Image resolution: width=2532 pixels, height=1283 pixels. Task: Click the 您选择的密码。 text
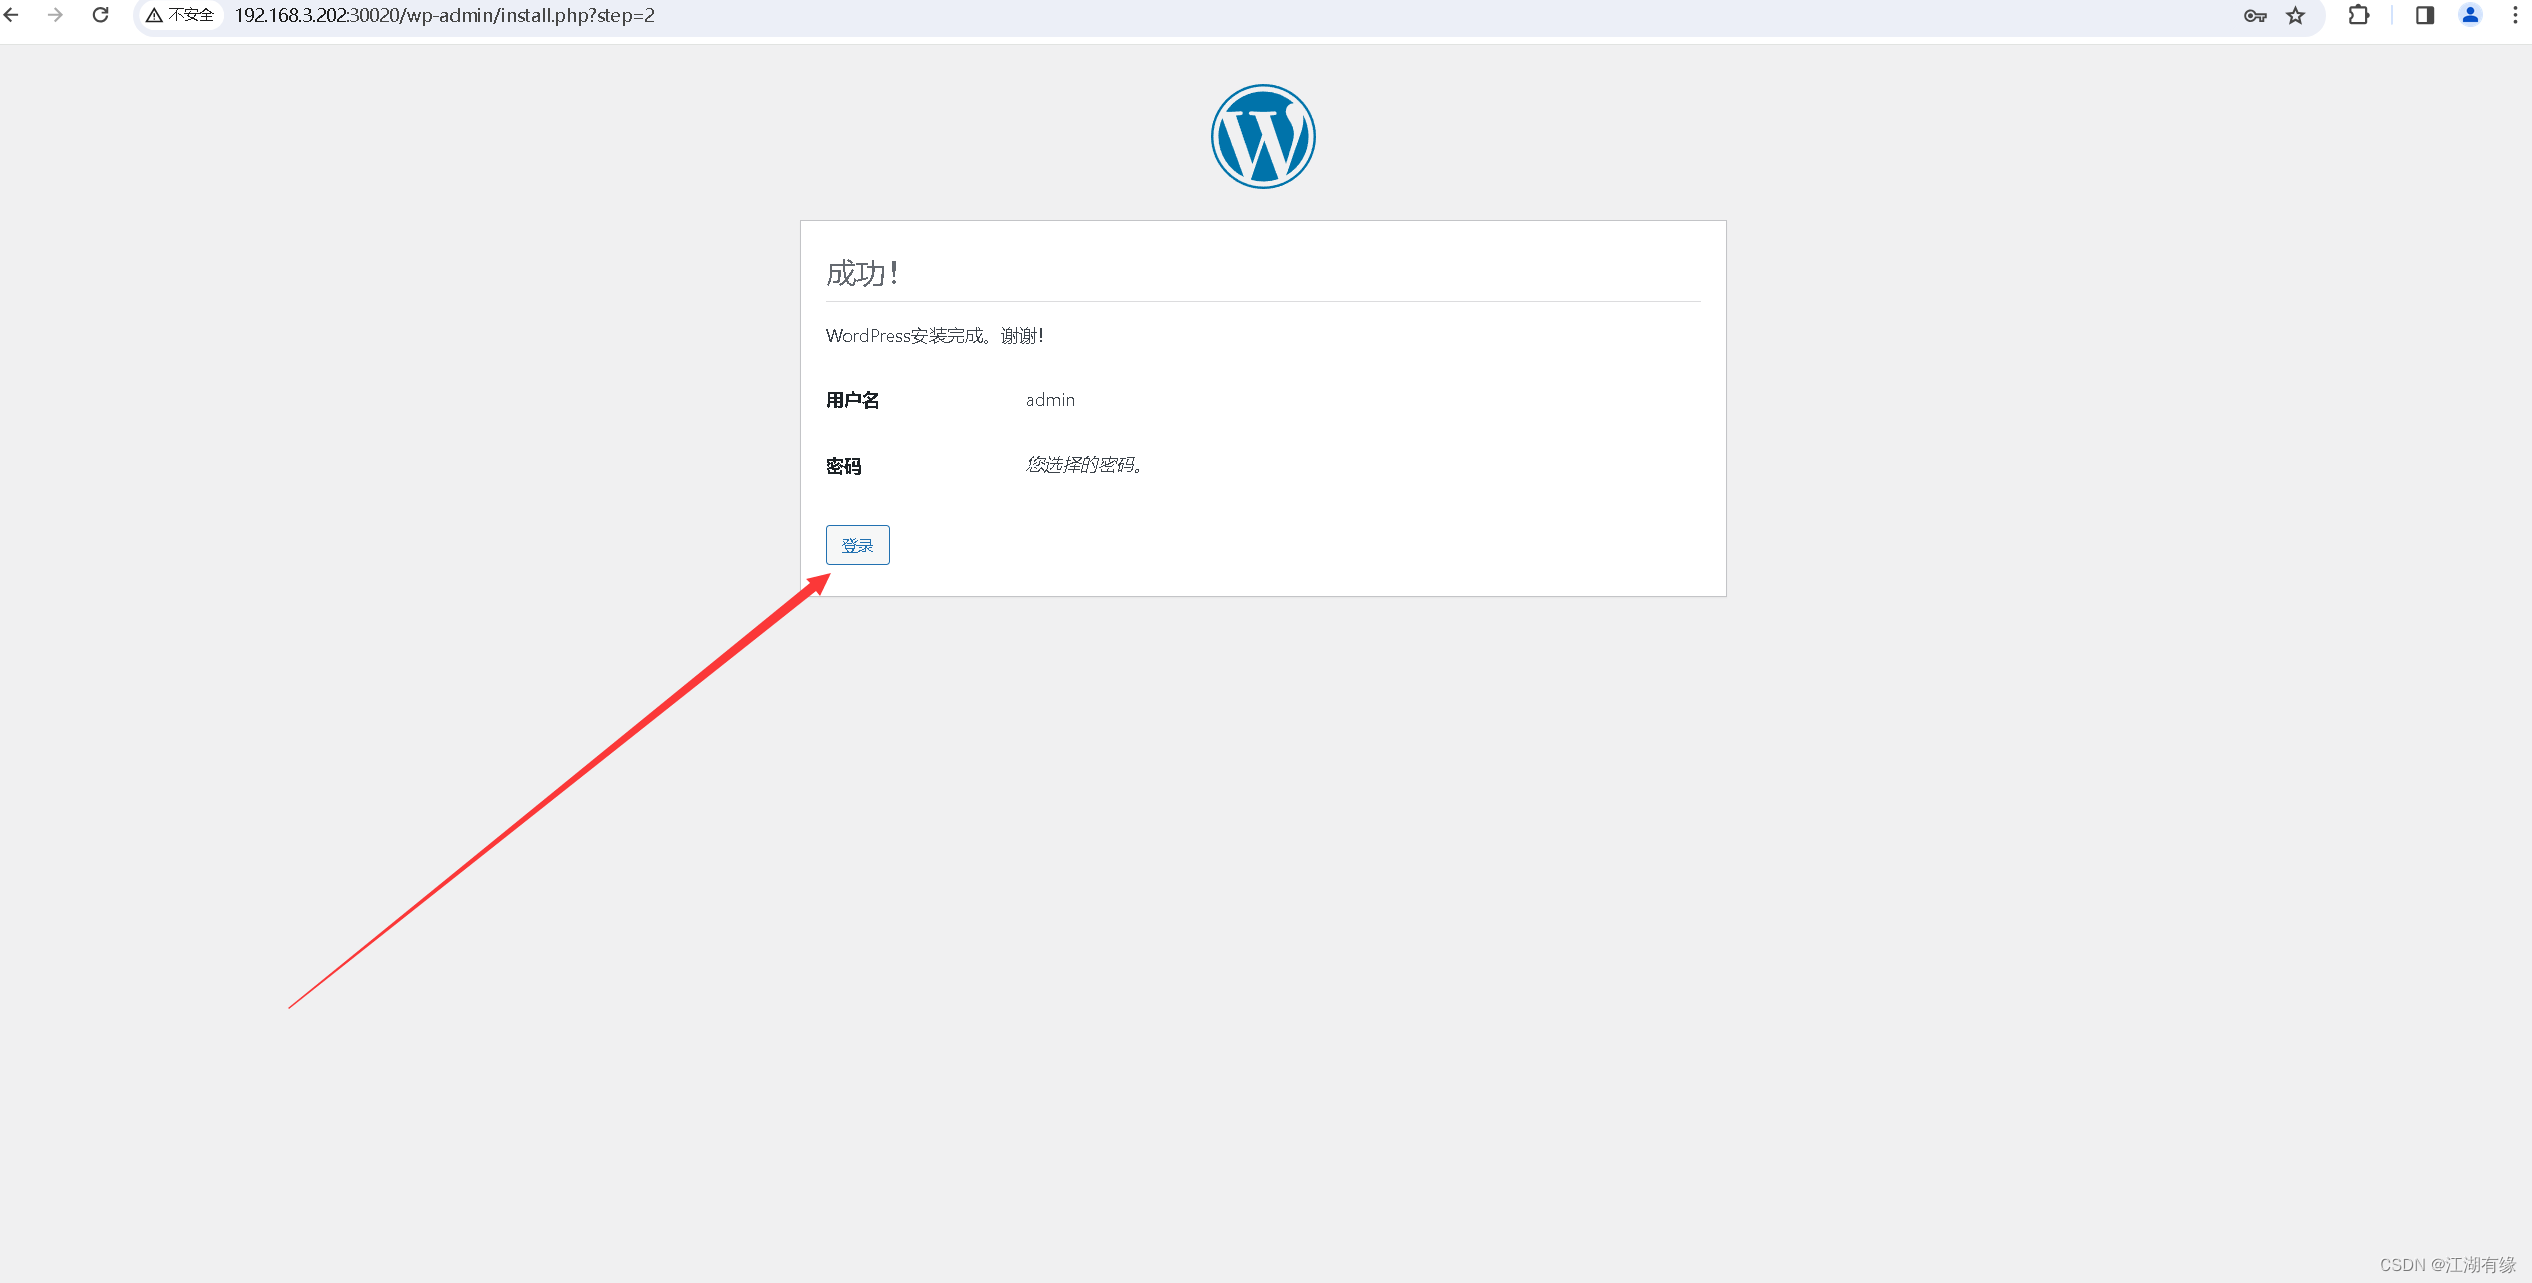tap(1084, 465)
